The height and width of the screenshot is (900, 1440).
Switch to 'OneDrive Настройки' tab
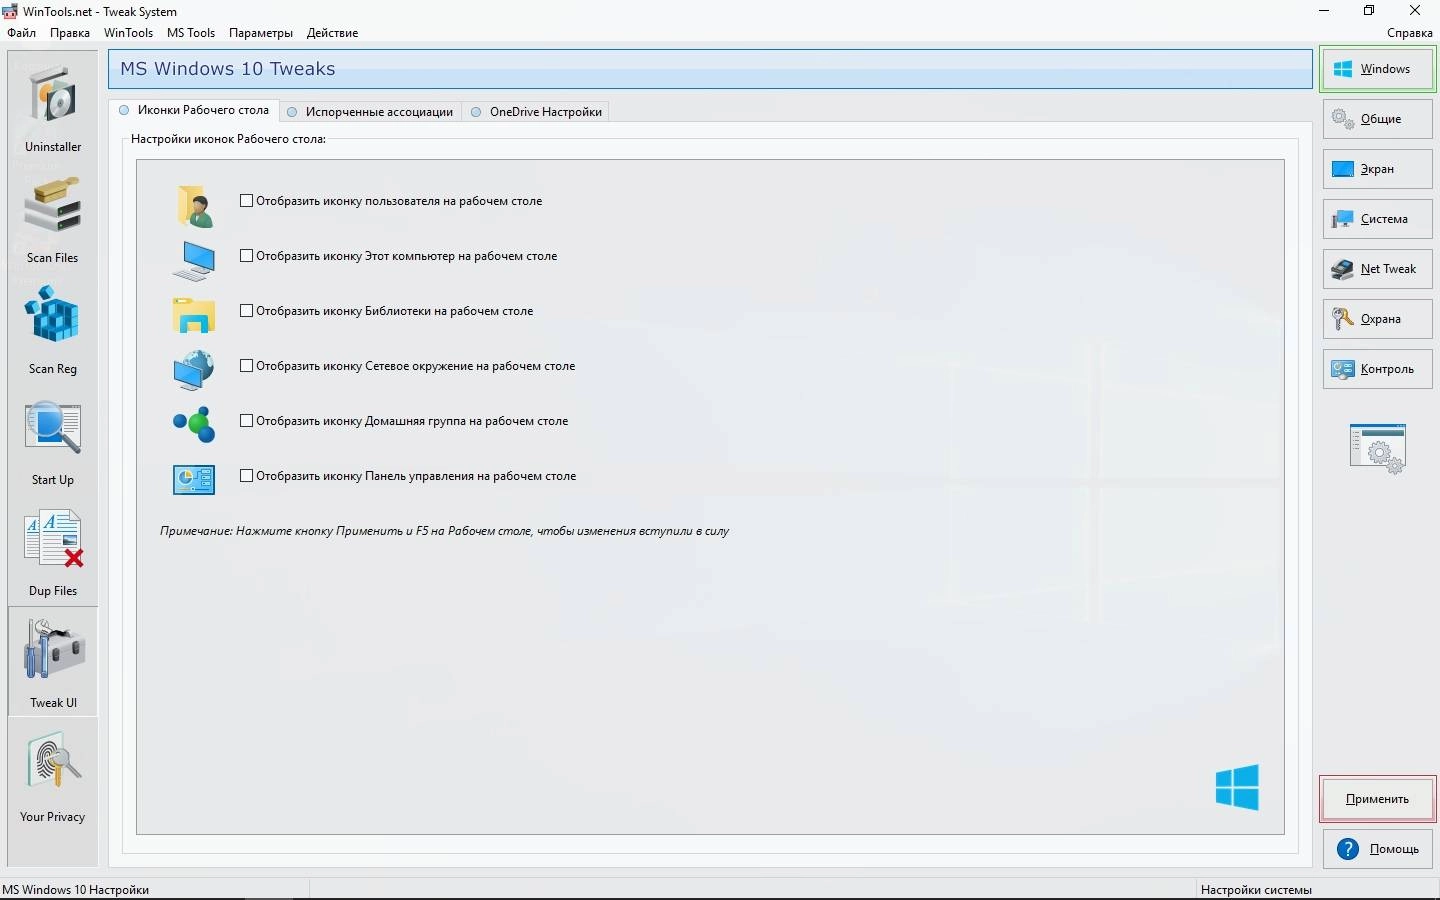click(x=535, y=112)
